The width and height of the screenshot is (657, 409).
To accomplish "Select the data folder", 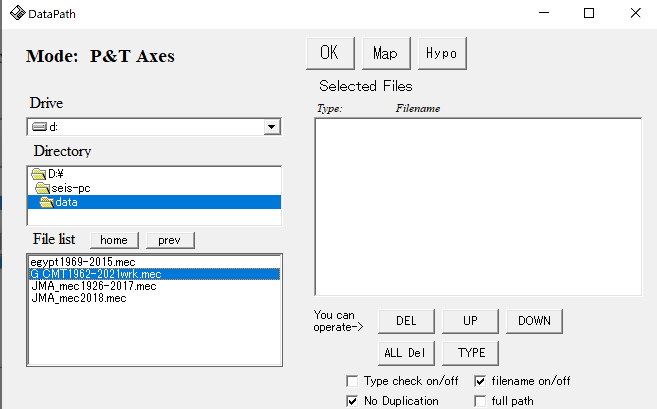I will [x=154, y=202].
